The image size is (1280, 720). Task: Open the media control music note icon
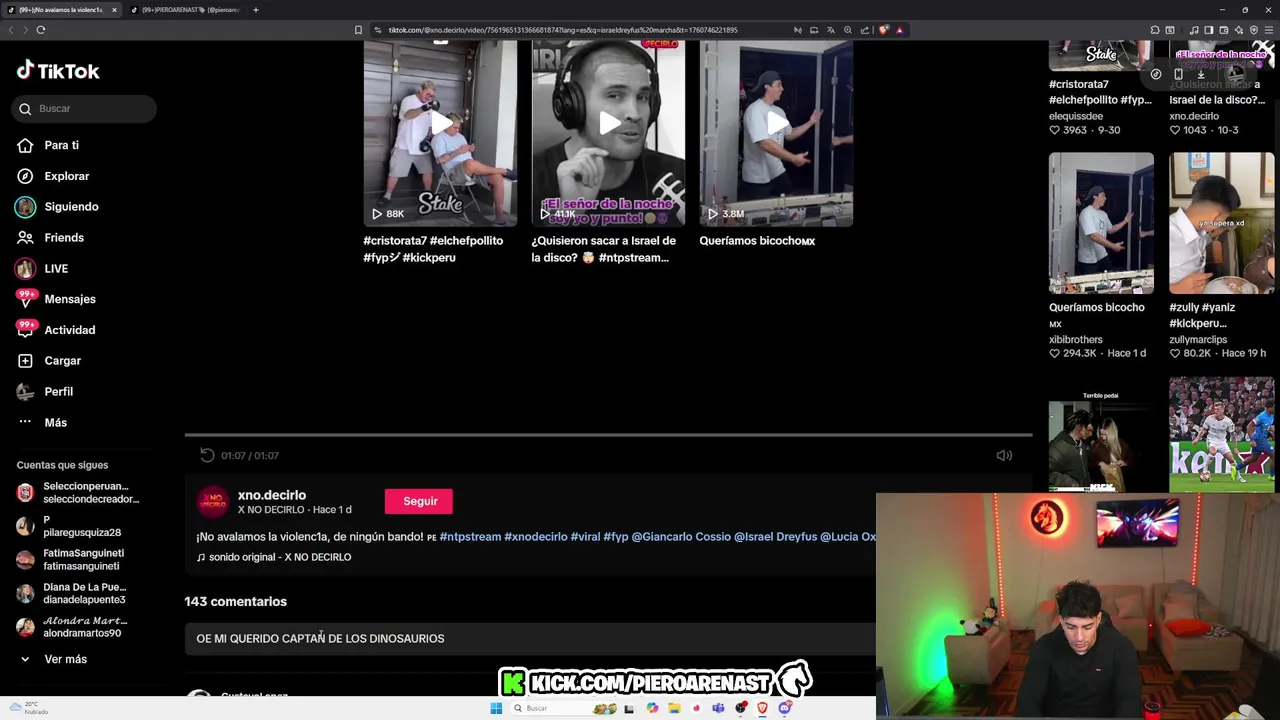(x=1194, y=30)
